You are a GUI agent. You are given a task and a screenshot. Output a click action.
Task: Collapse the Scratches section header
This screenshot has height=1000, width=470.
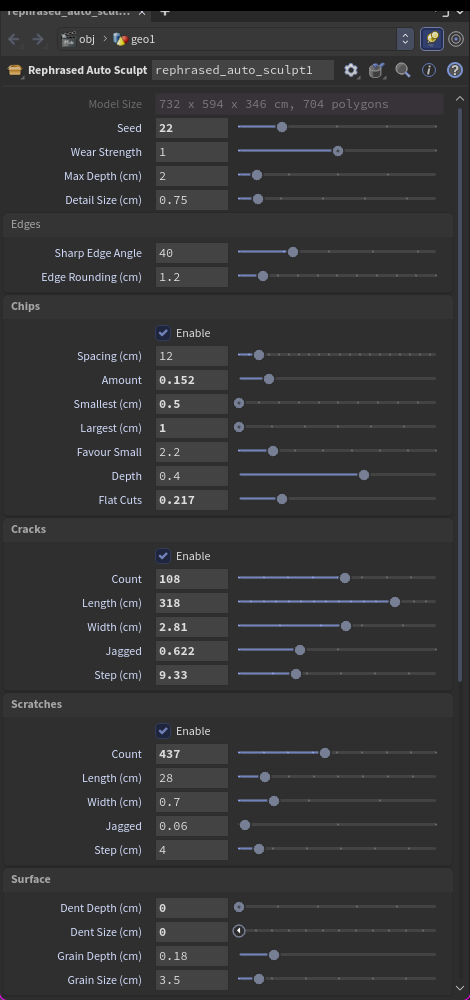coord(228,704)
